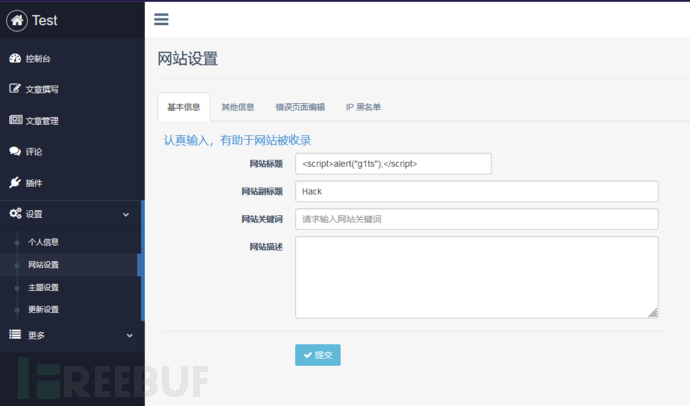The image size is (690, 406).
Task: Click the home icon beside Test
Action: [17, 20]
